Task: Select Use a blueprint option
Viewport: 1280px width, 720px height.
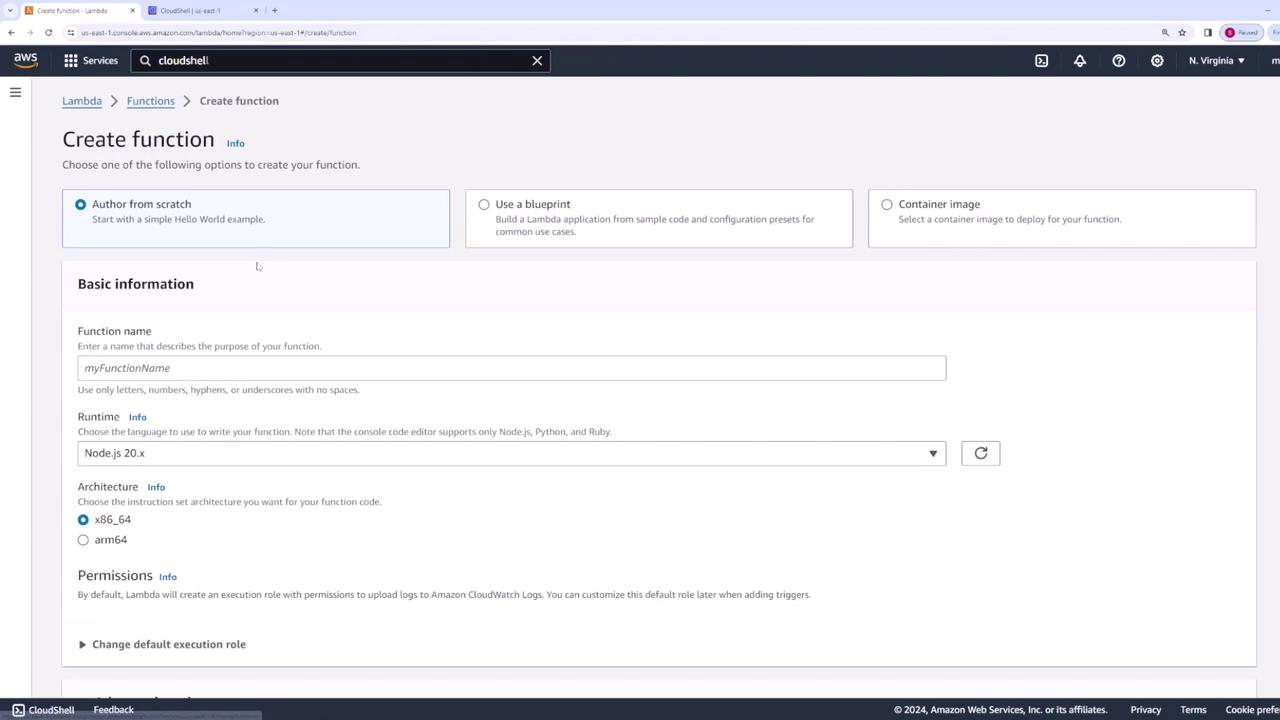Action: point(659,218)
